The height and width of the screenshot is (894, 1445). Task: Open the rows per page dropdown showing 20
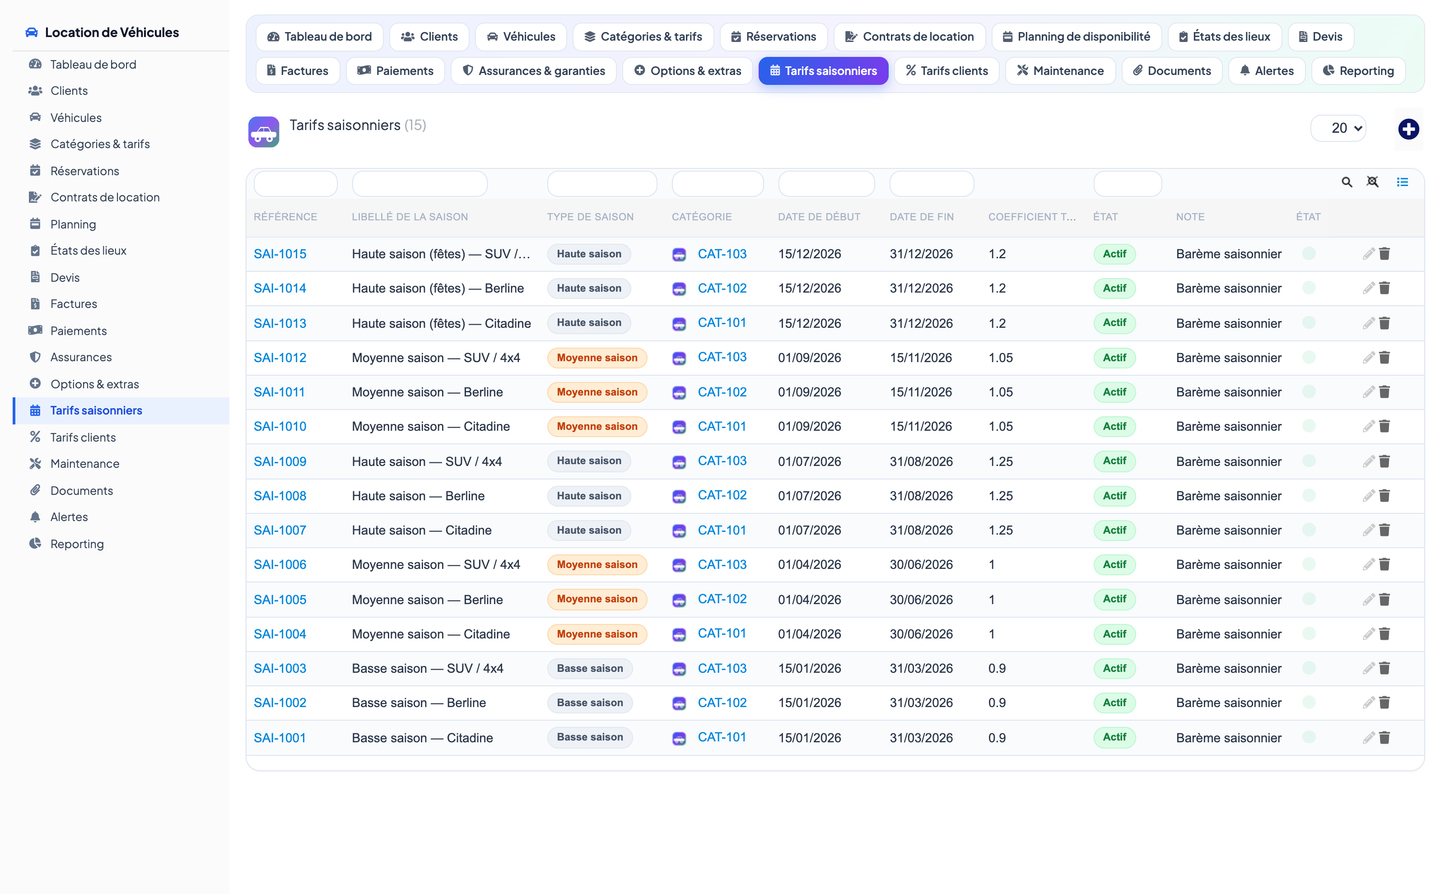[1338, 128]
